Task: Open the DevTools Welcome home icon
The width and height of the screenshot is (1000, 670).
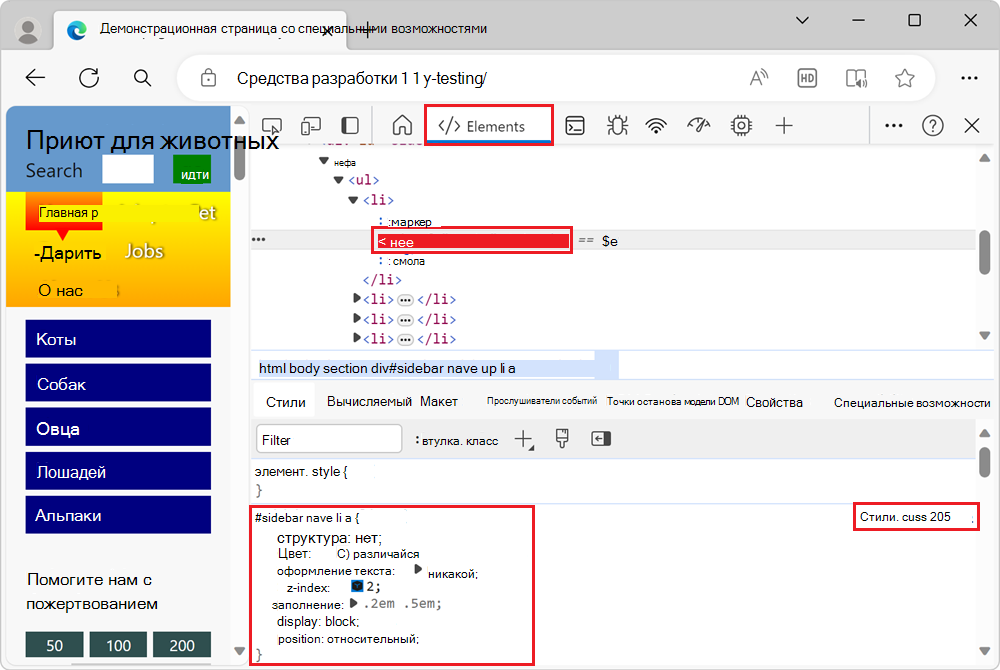Action: 402,126
